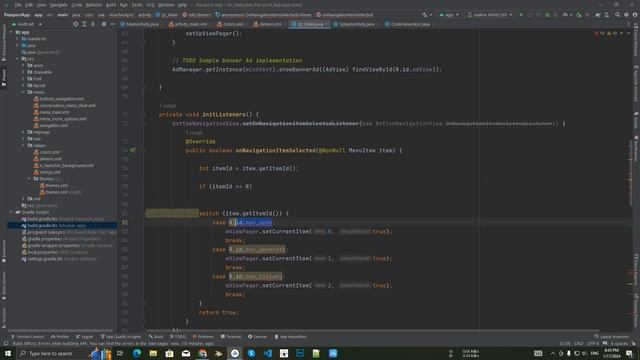Open the realme device selector dropdown
Screen dimensions: 640x360
point(489,15)
